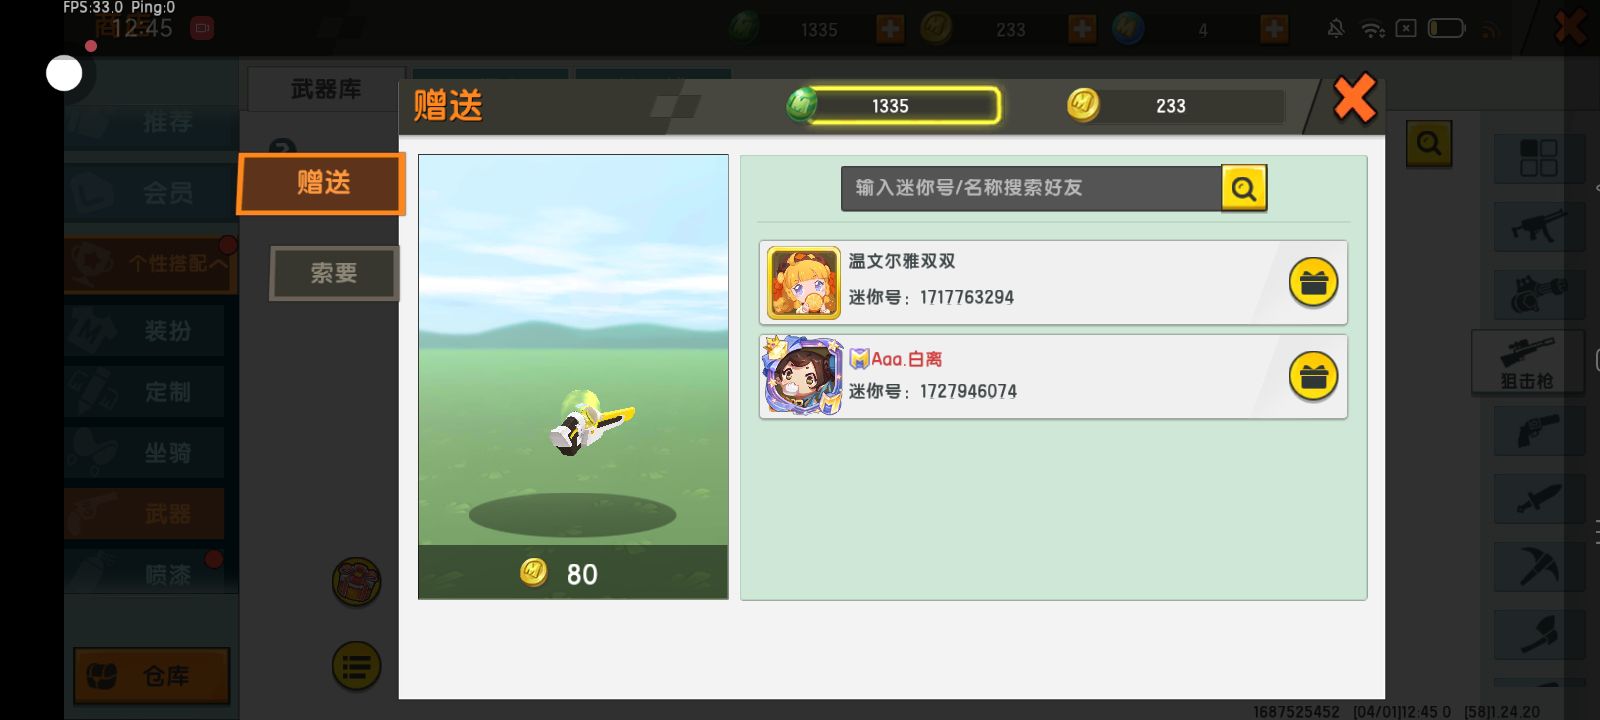Viewport: 1600px width, 720px height.
Task: Close the 赠送 dialog with orange X
Action: coord(1355,99)
